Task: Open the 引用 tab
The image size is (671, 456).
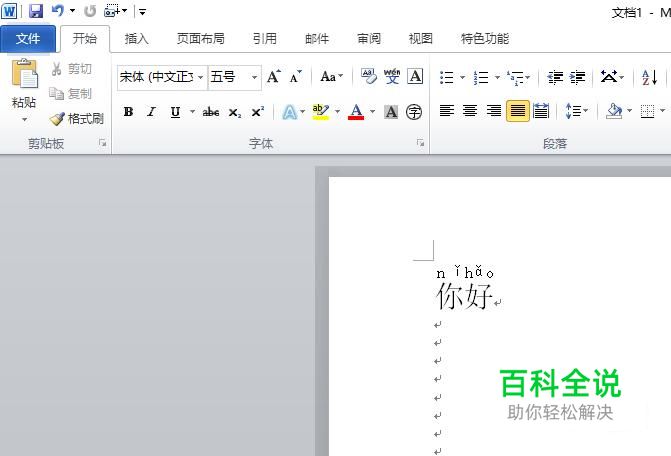Action: pos(264,39)
